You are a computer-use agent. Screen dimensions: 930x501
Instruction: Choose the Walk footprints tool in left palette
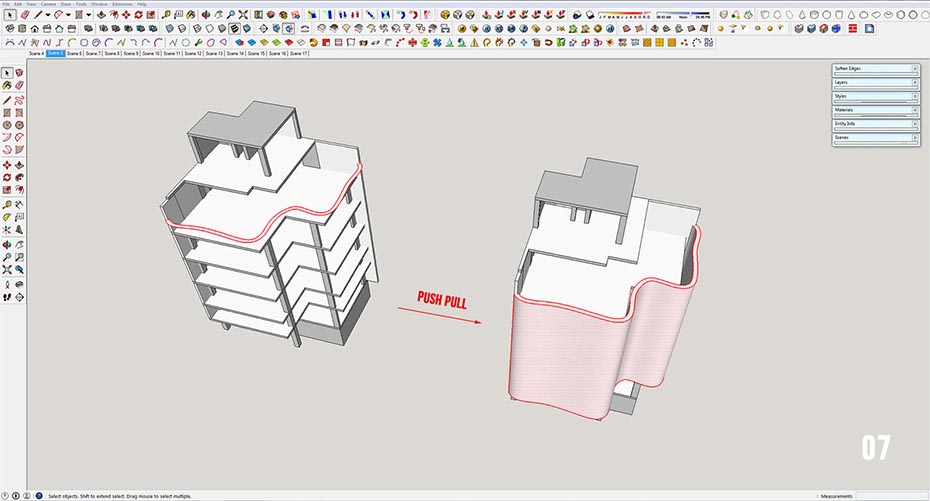pos(7,296)
